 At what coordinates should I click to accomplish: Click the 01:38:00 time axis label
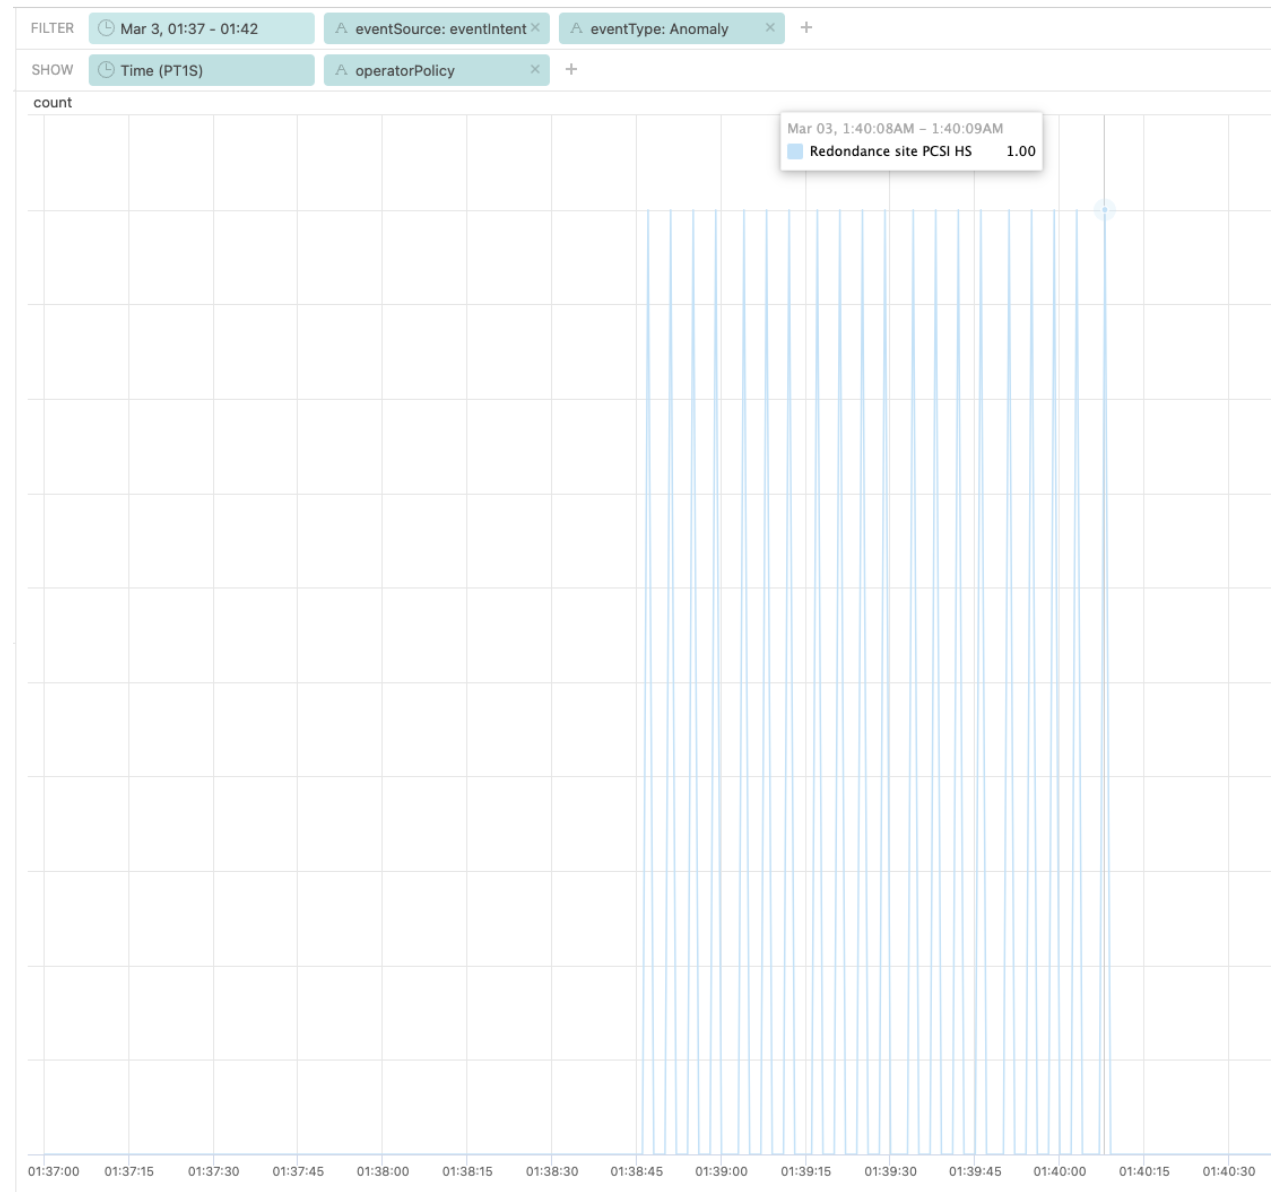[x=383, y=1171]
